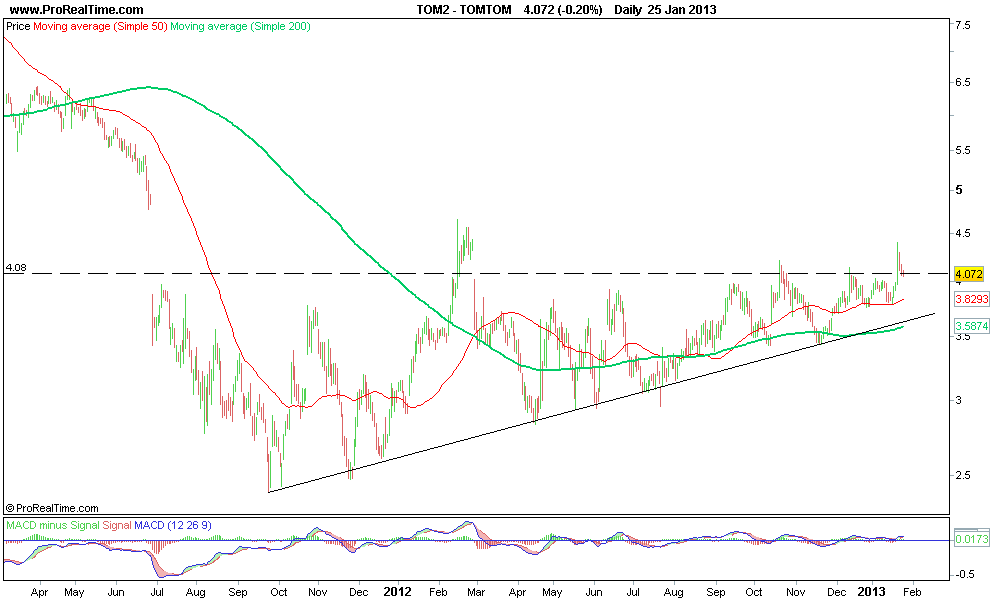Screen dimensions: 1000x600
Task: Click the bold 5 price axis value
Action: click(959, 190)
